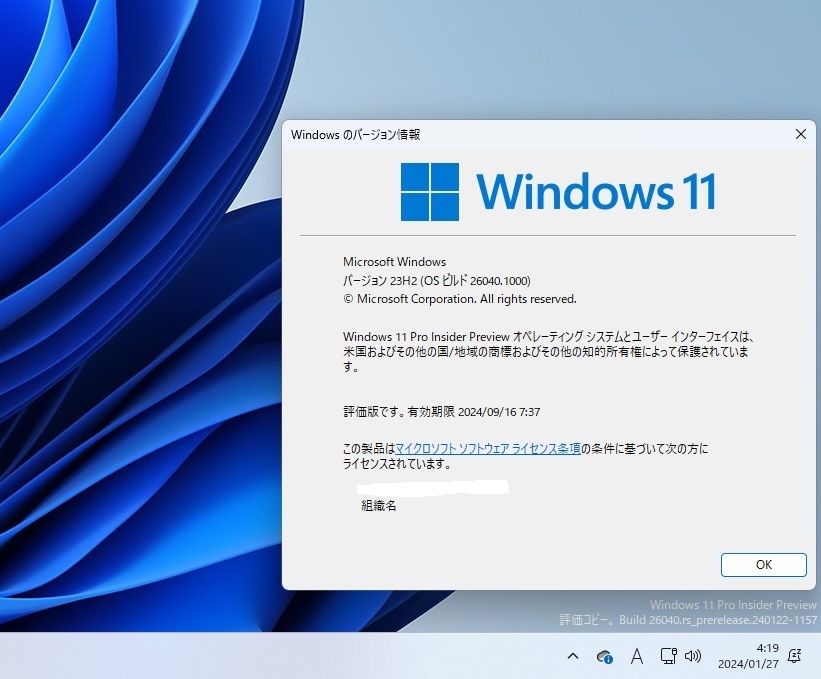Click the IME input mode 'A' indicator

click(637, 656)
